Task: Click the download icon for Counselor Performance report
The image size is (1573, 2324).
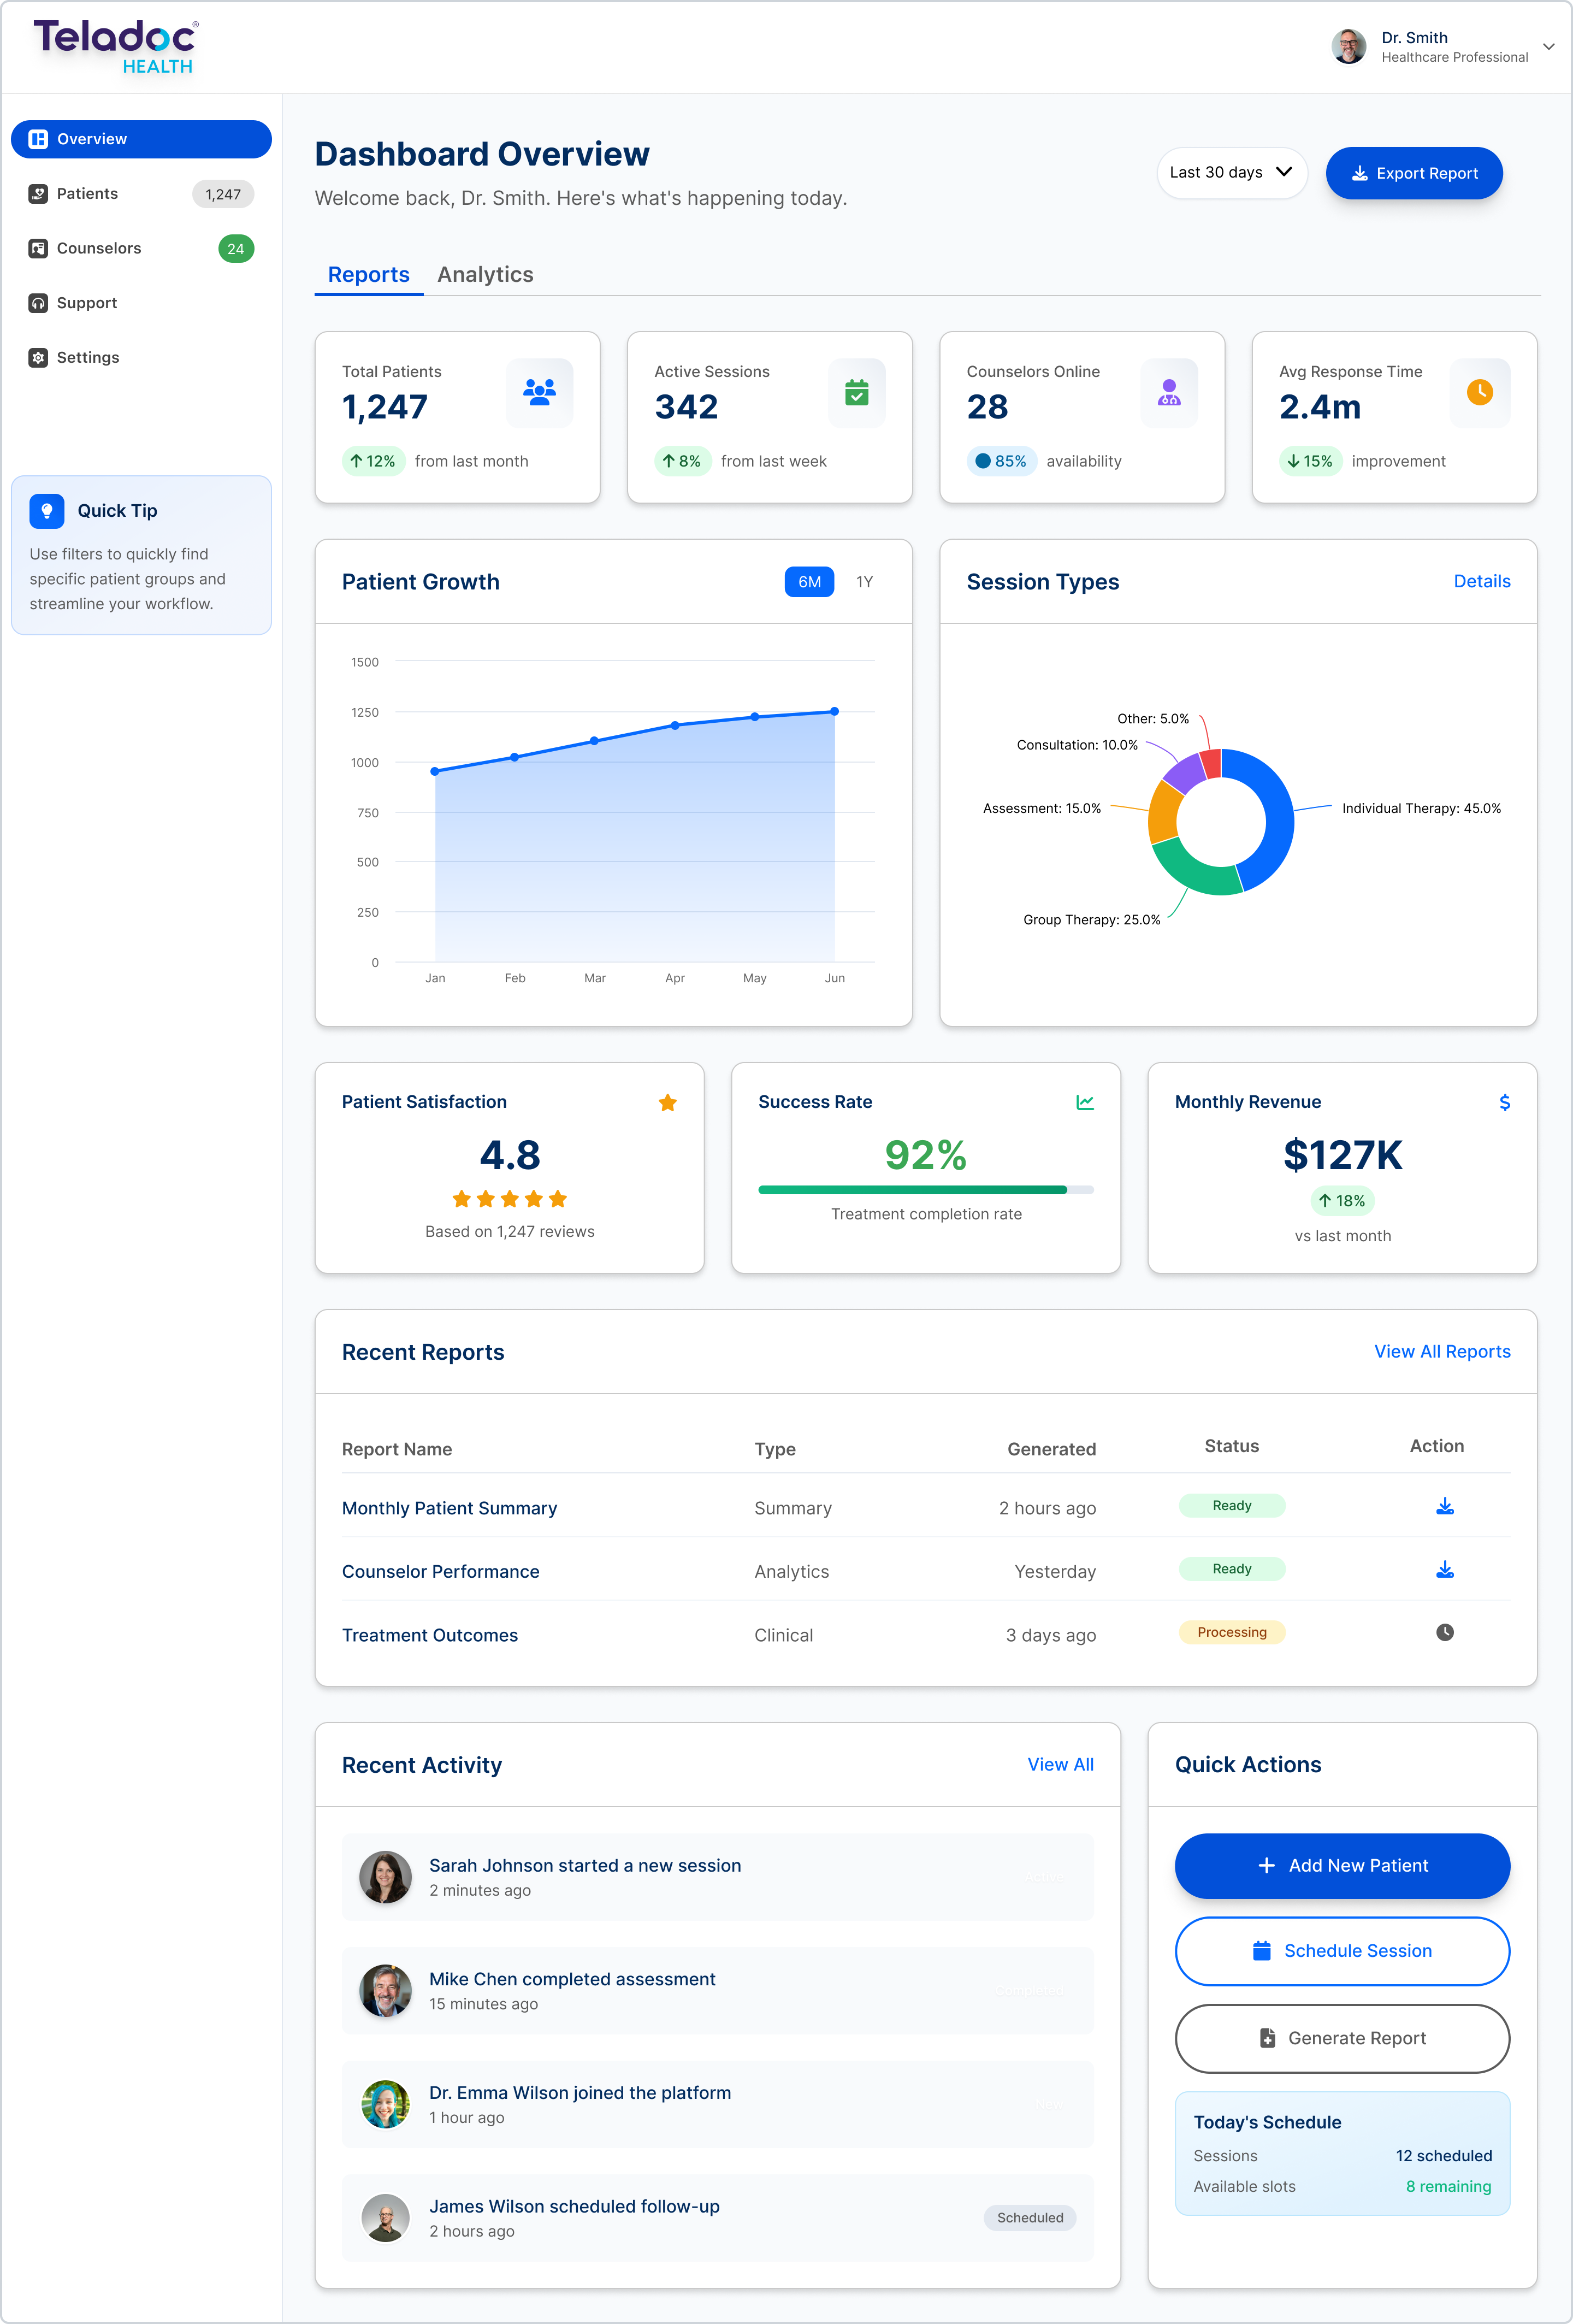Action: [x=1444, y=1569]
